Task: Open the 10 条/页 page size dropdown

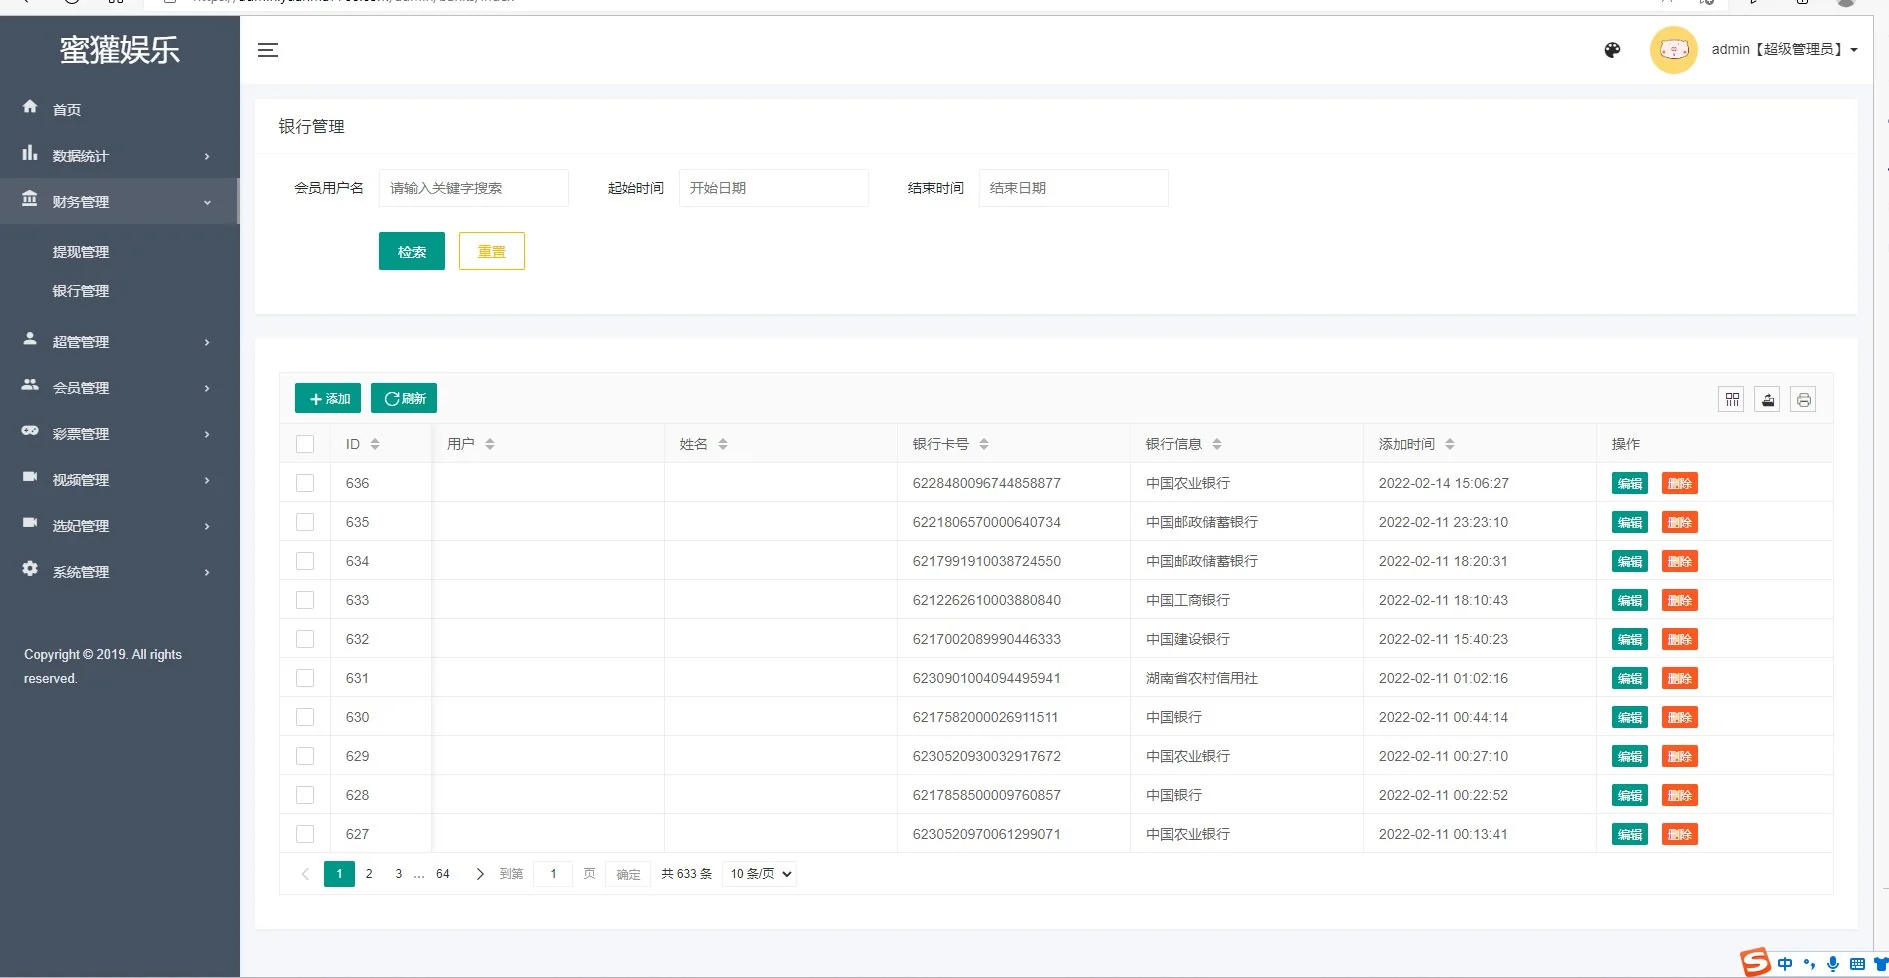Action: pos(760,874)
